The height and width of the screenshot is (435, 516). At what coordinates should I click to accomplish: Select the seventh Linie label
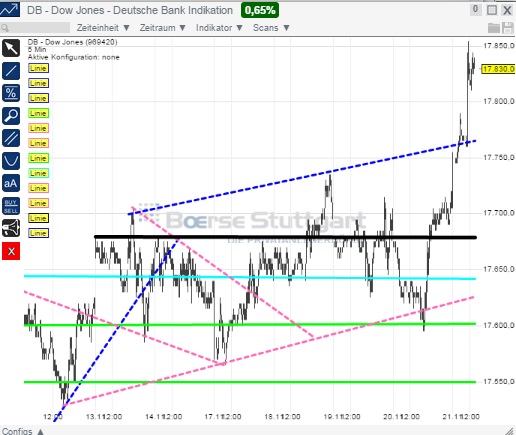38,158
